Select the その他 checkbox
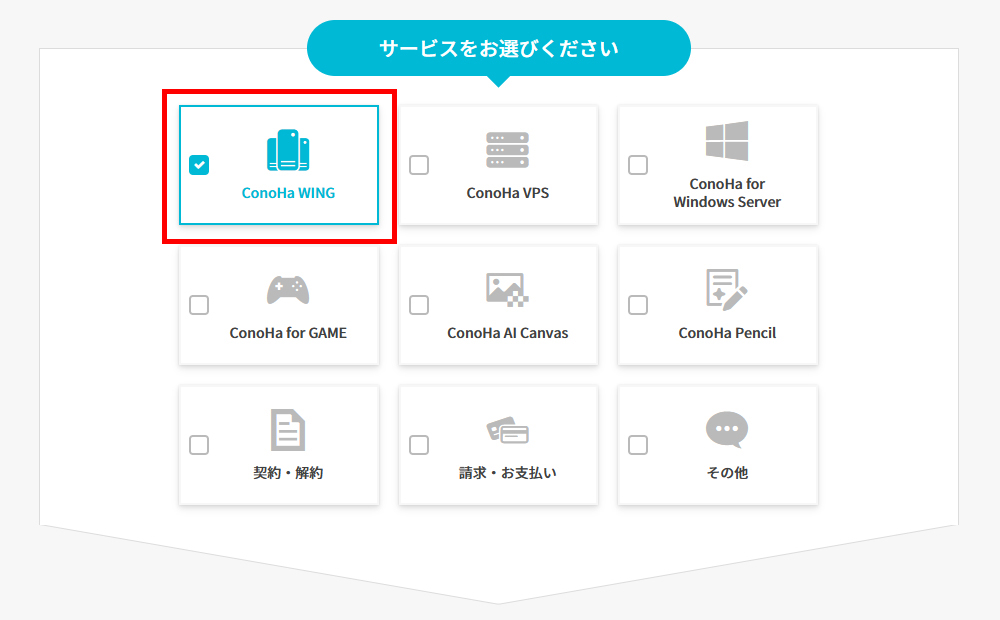The height and width of the screenshot is (620, 1000). tap(638, 445)
